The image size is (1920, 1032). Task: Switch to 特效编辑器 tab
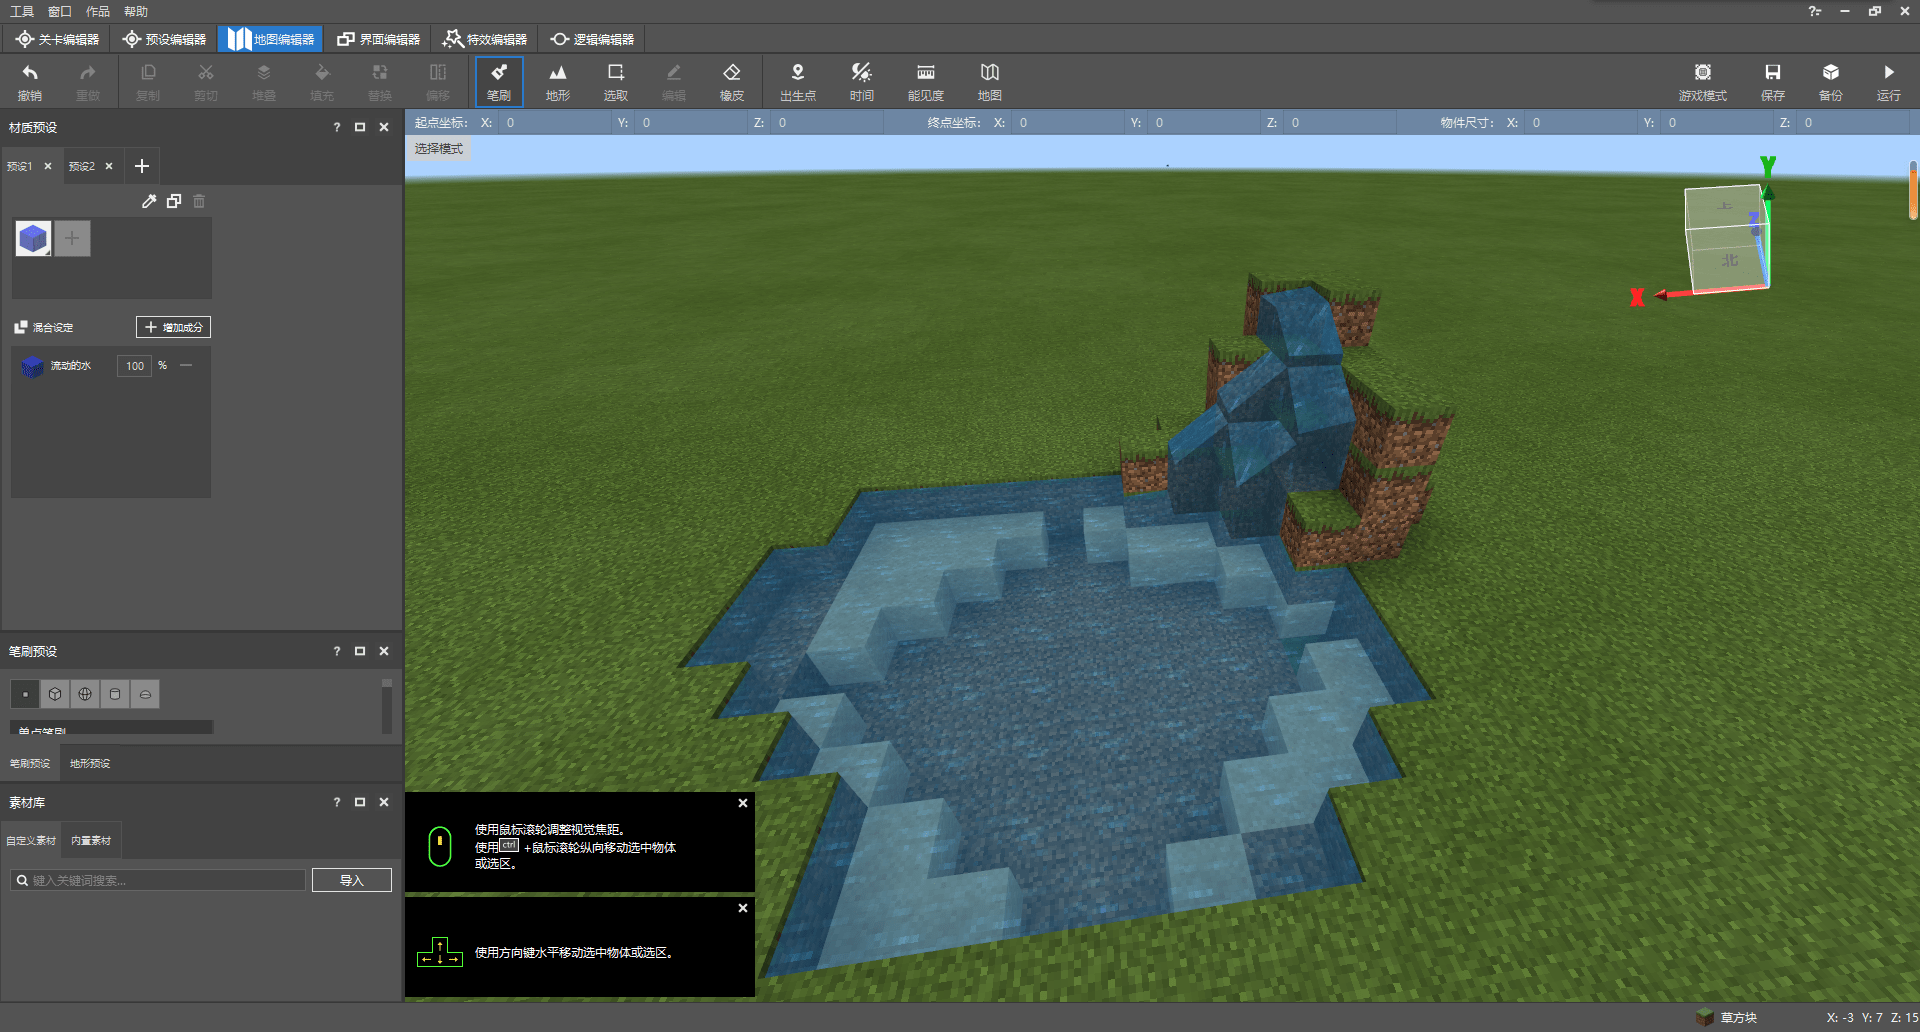click(x=485, y=39)
